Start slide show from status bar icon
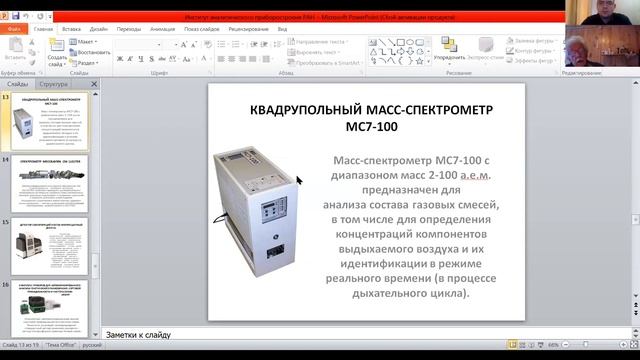640x360 pixels. pos(541,345)
